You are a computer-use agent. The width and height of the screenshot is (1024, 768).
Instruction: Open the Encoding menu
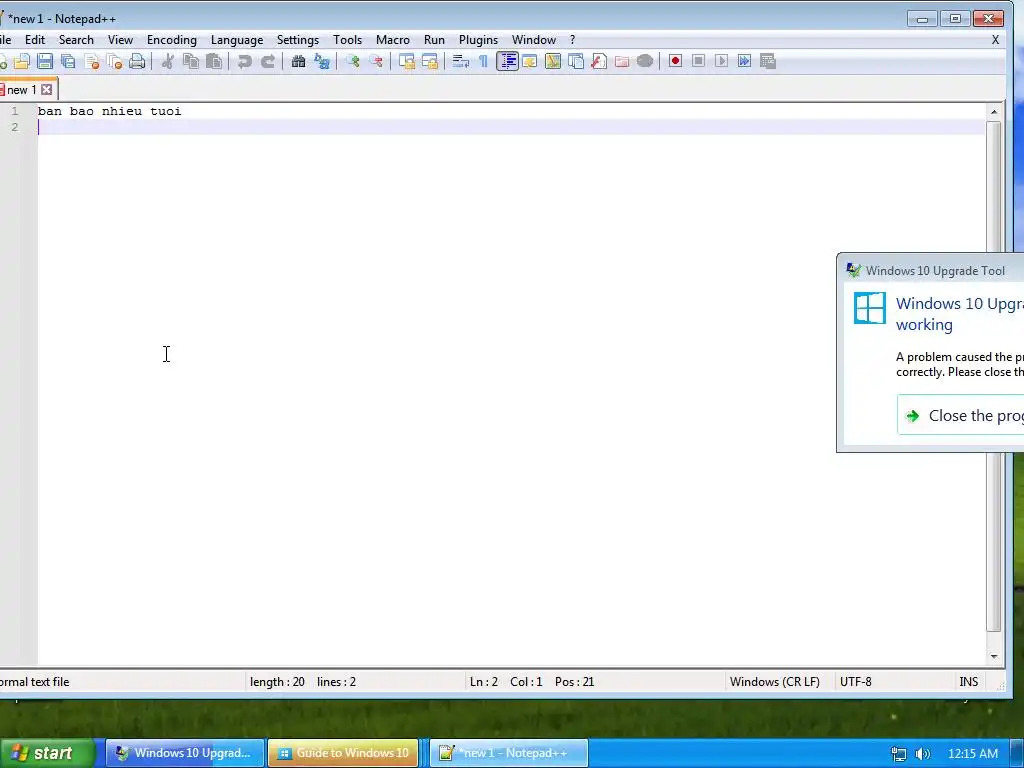(172, 40)
